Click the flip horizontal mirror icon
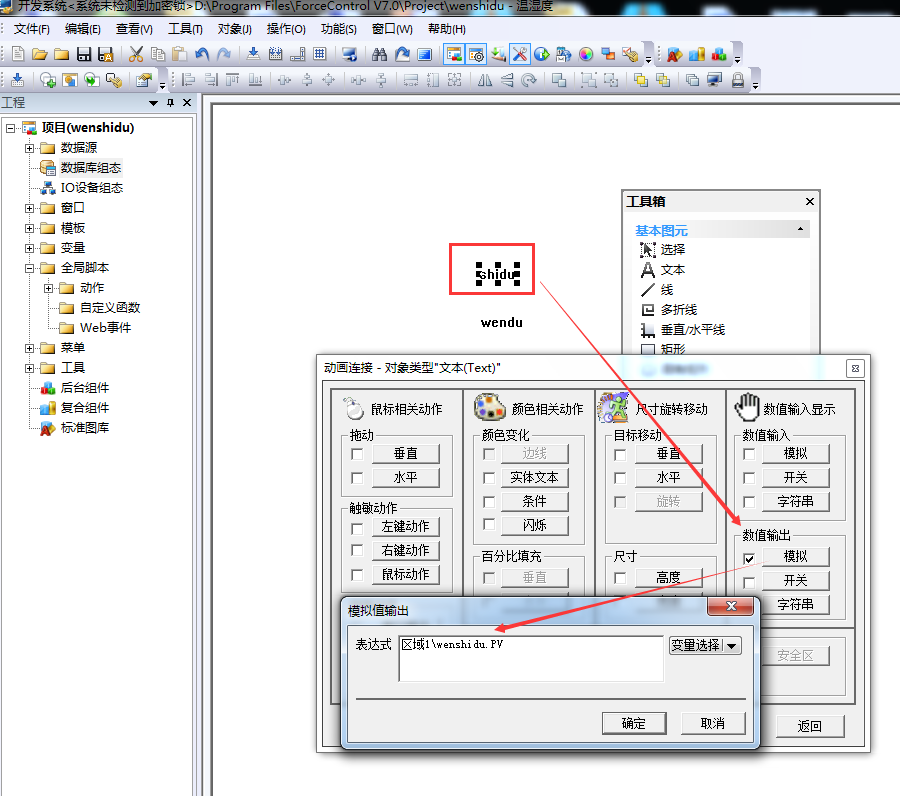Image resolution: width=900 pixels, height=796 pixels. (x=485, y=80)
